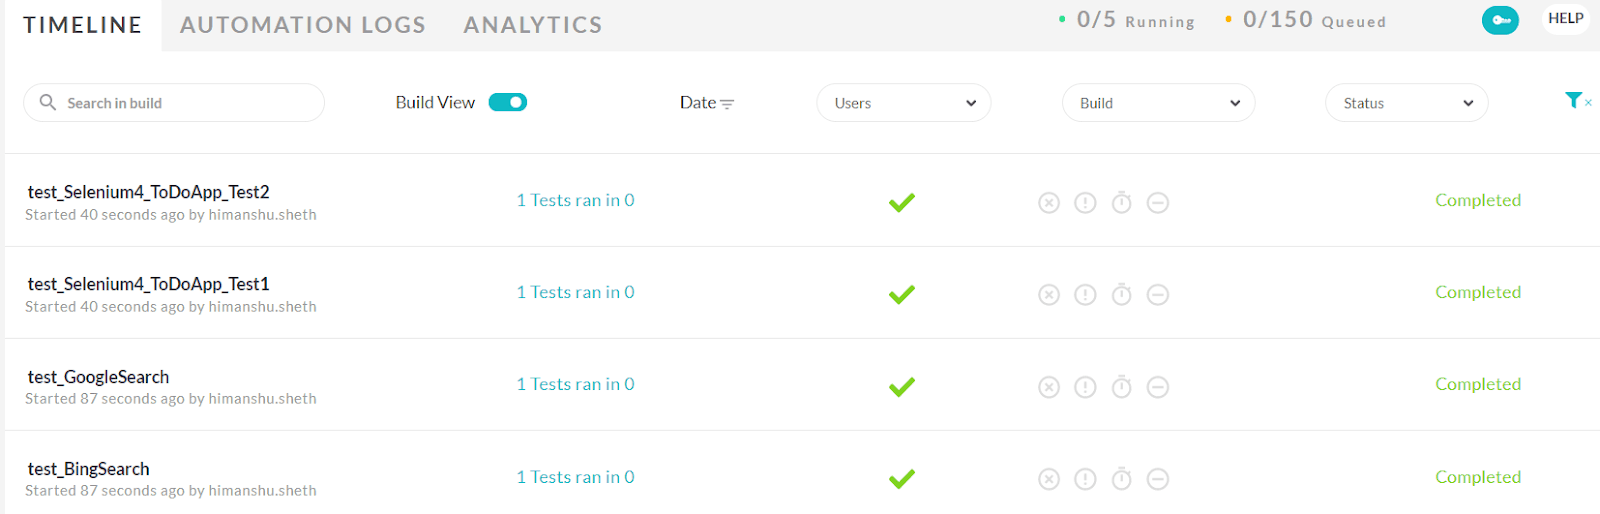Expand the Build dropdown filter

[1158, 103]
